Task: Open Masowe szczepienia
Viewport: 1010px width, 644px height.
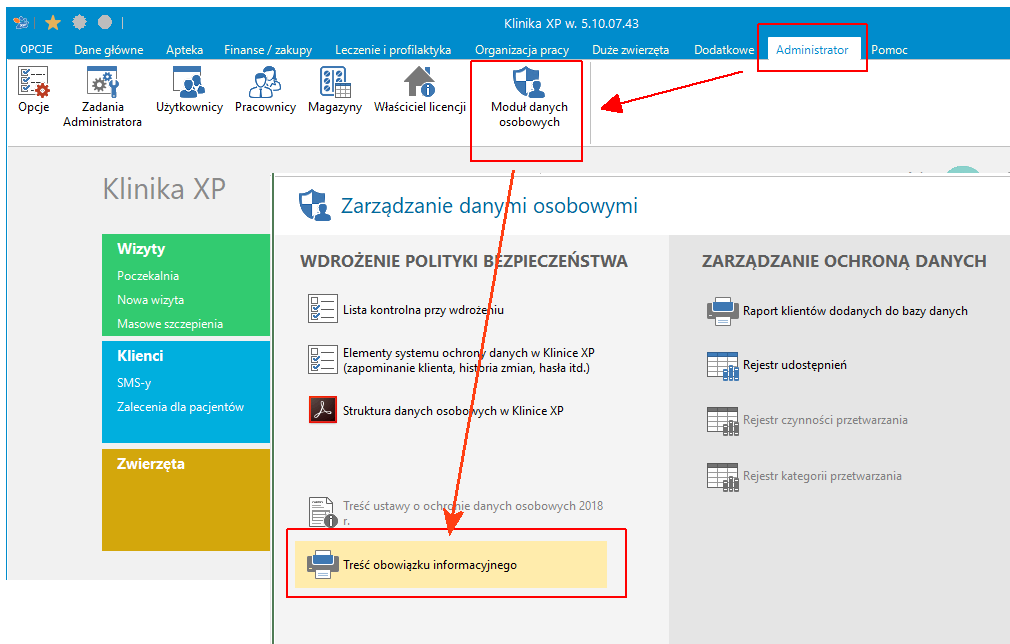Action: pos(169,324)
